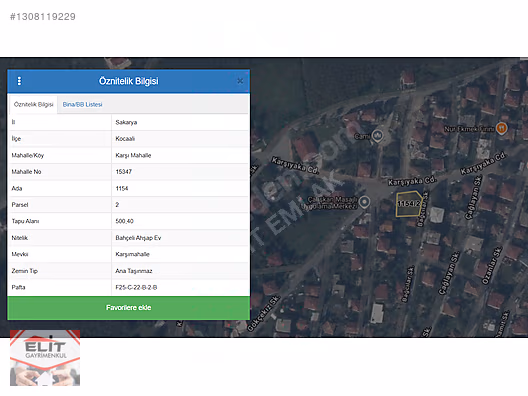Click the Ozanlar Sk. street label on map
Screen dimensions: 528x396
click(492, 265)
